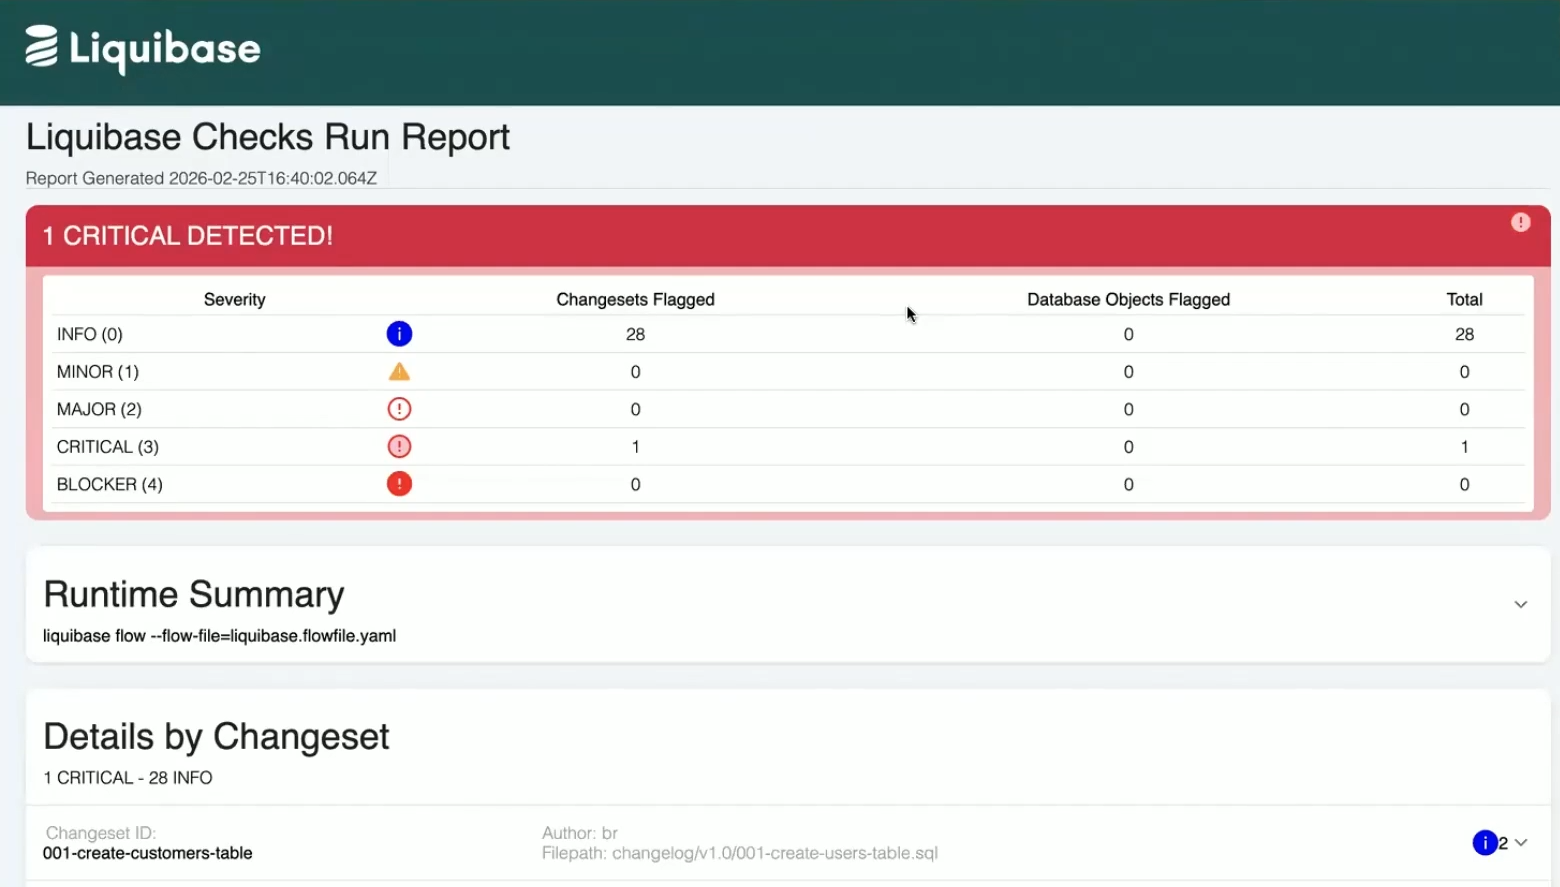Click the MAJOR (2) severity label
1560x887 pixels.
point(99,409)
